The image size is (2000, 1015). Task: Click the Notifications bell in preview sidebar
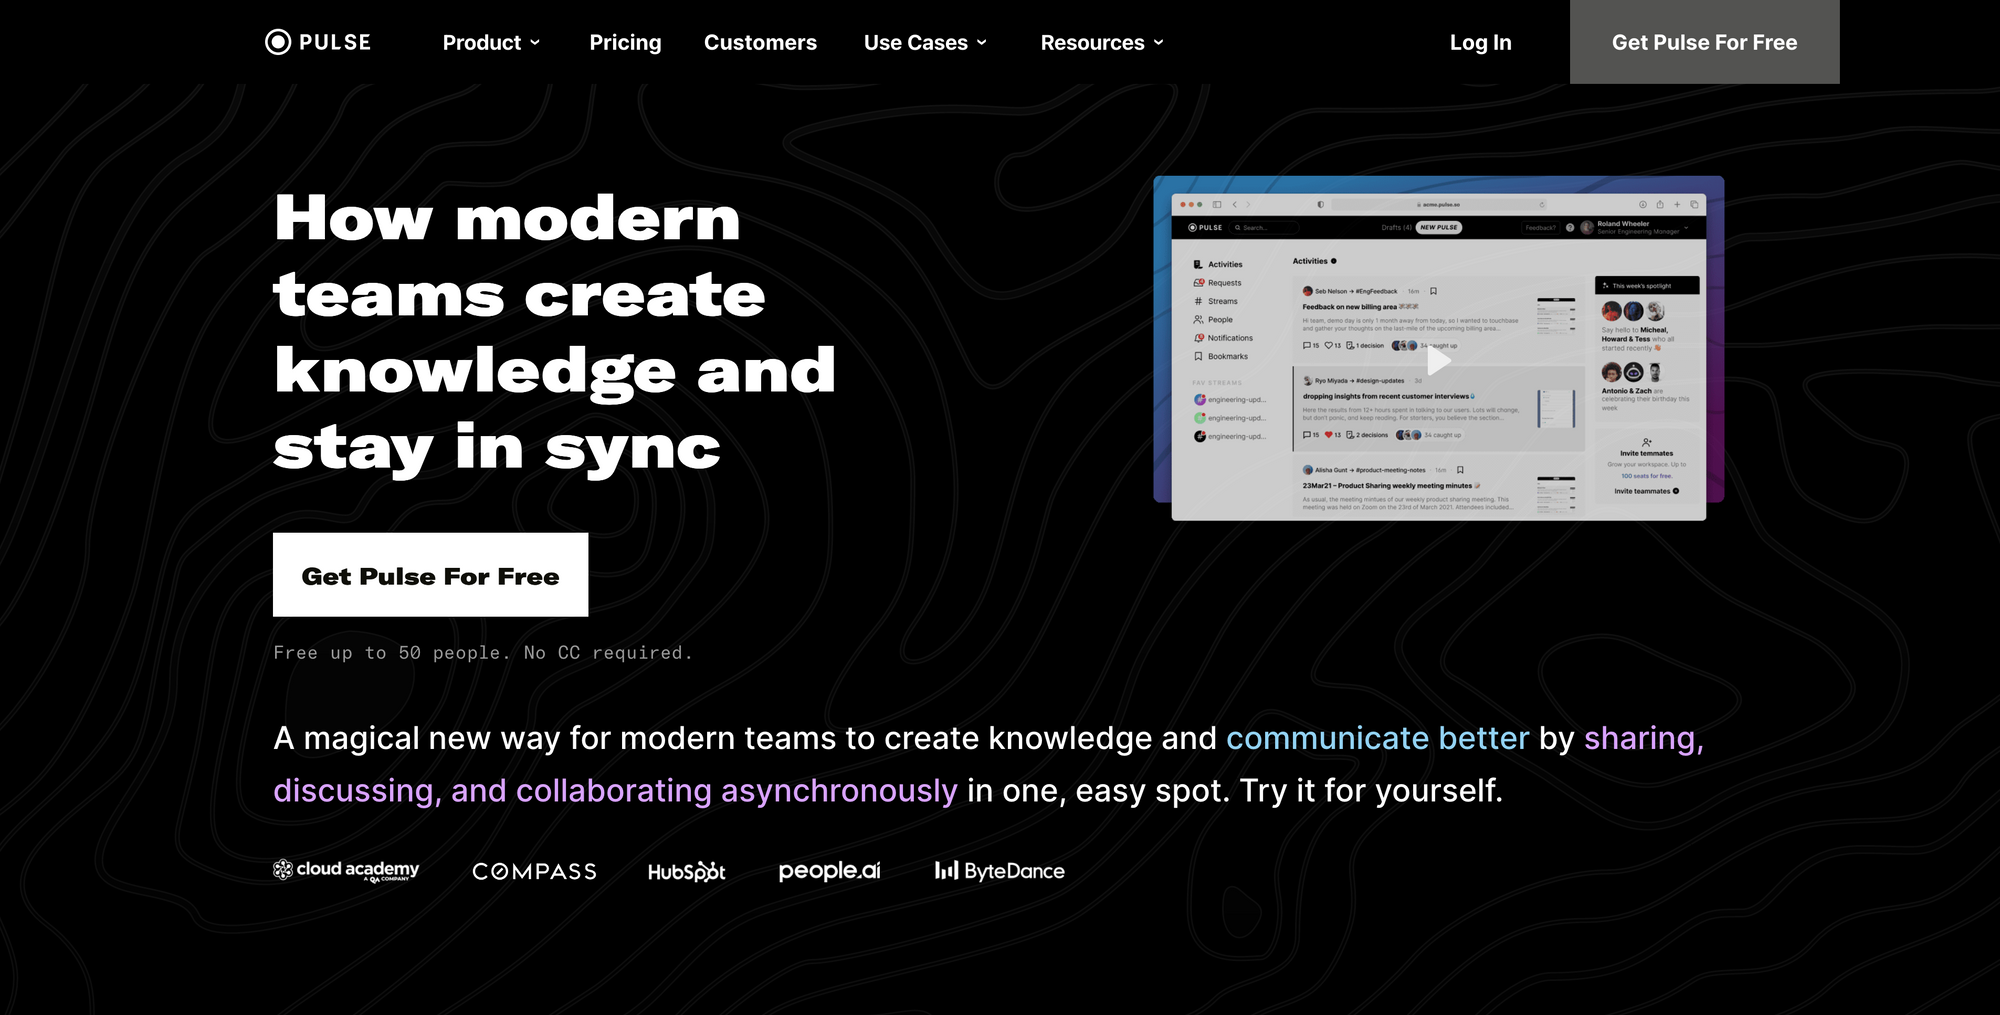[x=1198, y=338]
